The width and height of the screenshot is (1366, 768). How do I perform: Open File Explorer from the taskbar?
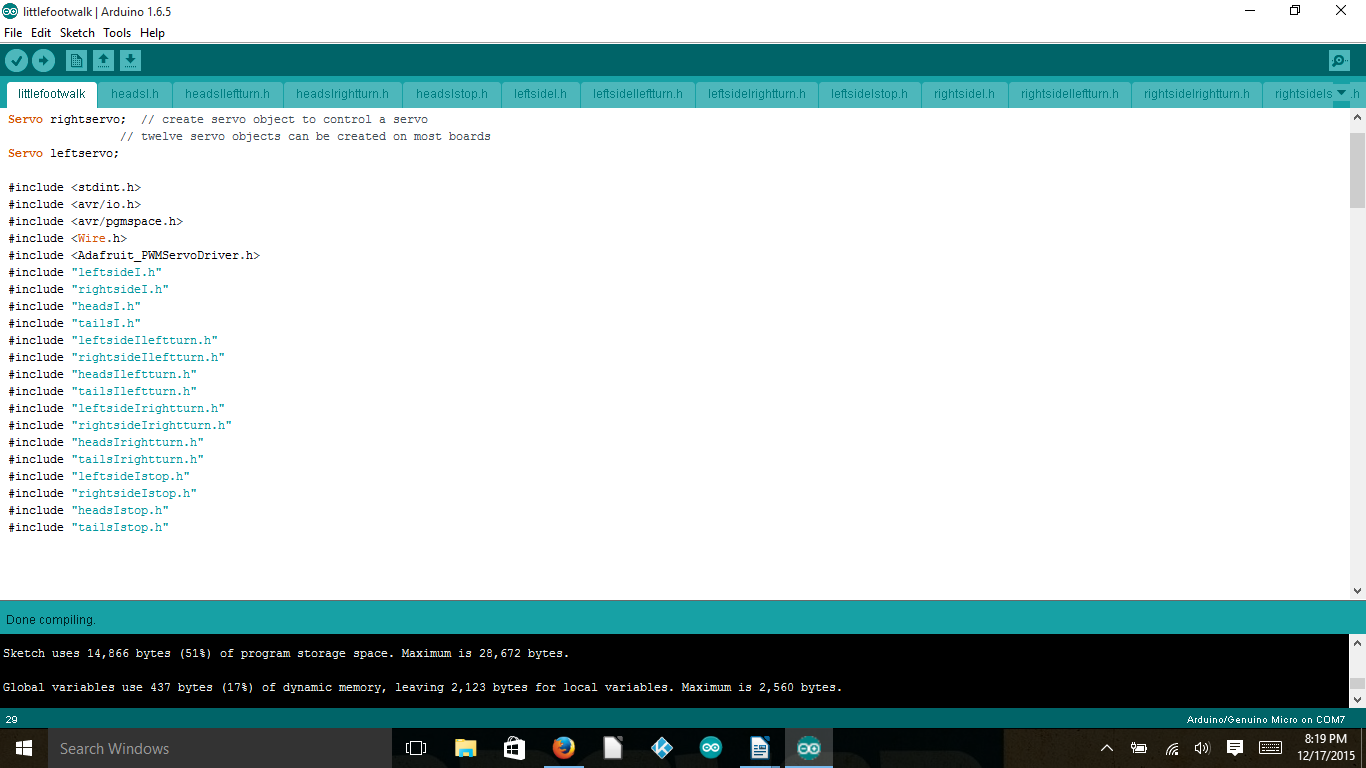[465, 748]
